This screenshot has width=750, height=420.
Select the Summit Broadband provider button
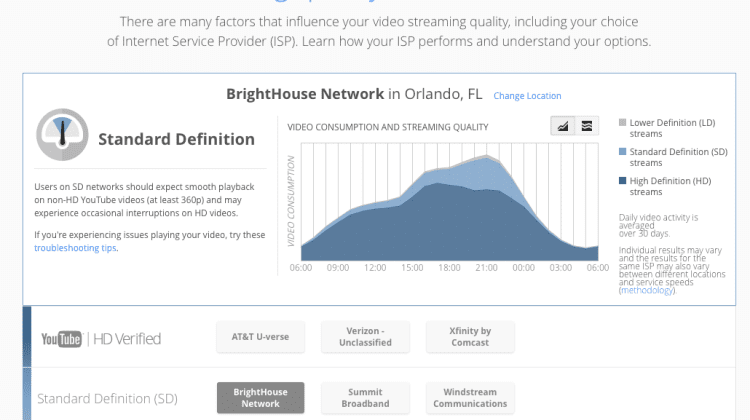(365, 398)
